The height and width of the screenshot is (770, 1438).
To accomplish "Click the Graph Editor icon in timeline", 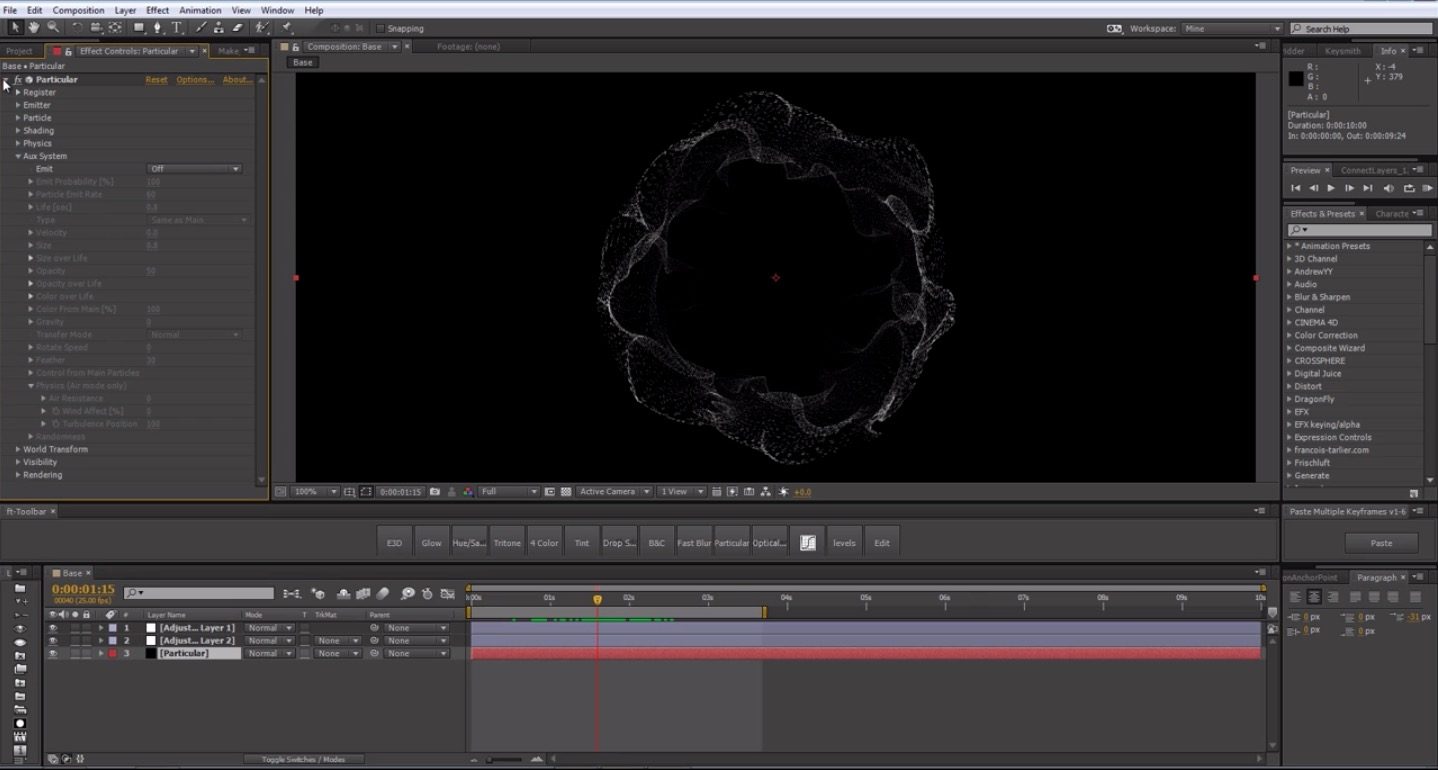I will coord(446,594).
